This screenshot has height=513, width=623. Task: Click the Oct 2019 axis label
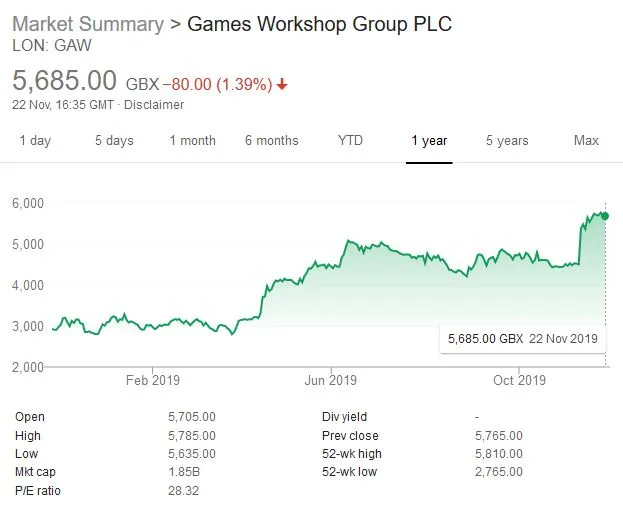(519, 380)
